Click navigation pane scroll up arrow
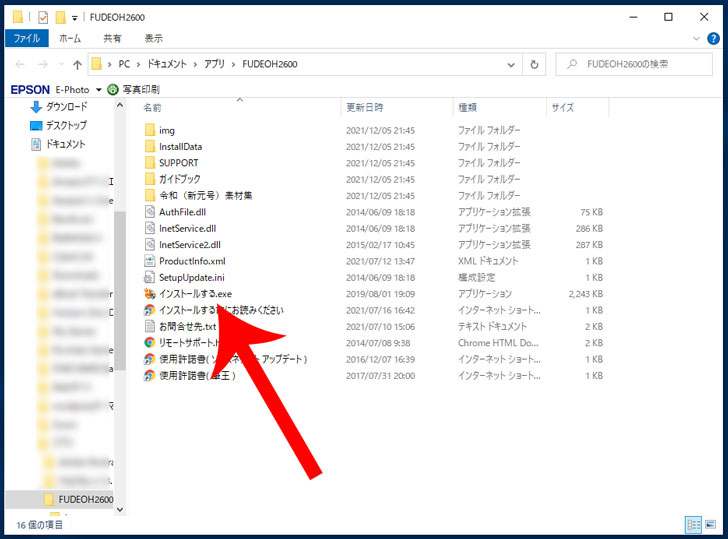Viewport: 728px width, 539px height. pyautogui.click(x=120, y=105)
